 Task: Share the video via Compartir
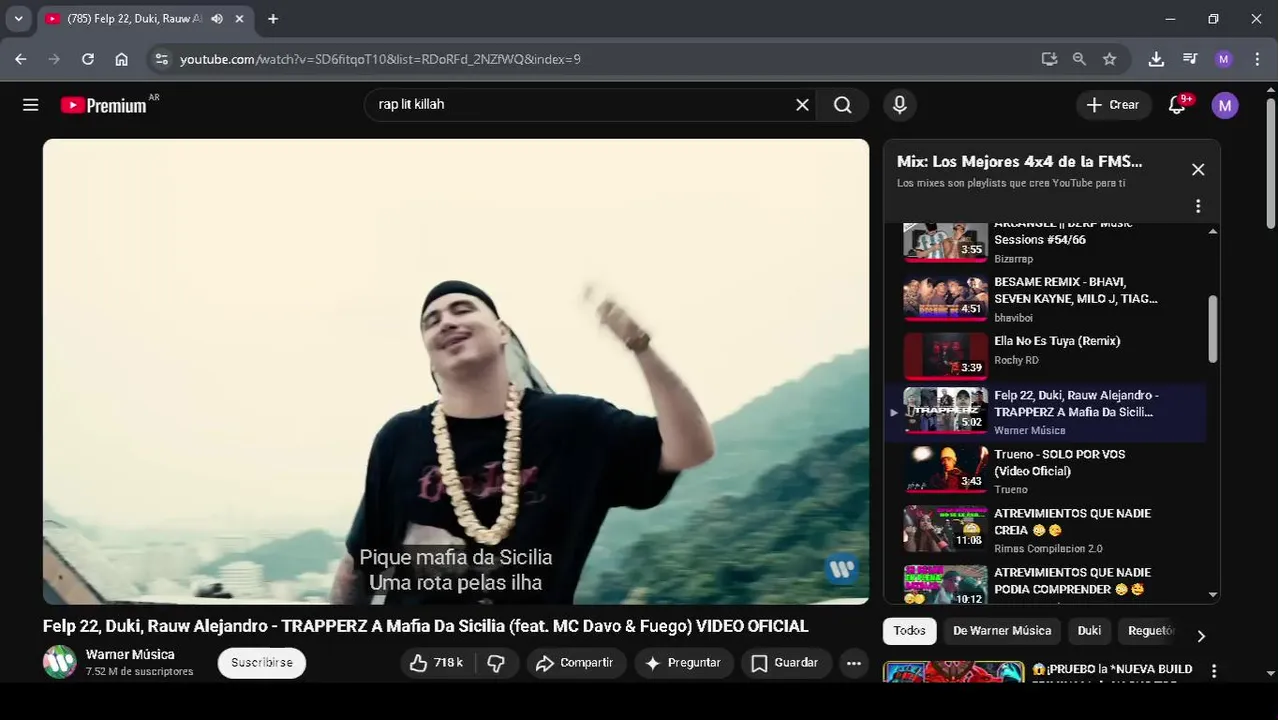pyautogui.click(x=574, y=663)
